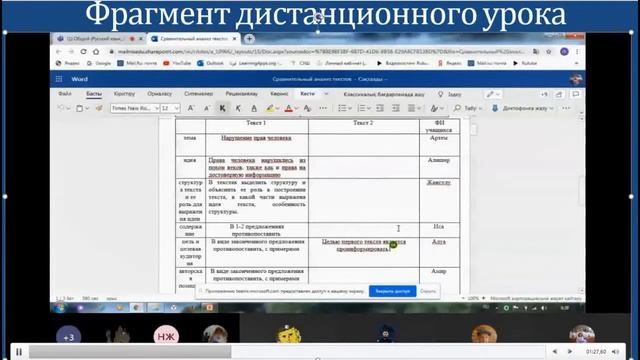Step forward with the next frame arrow
Viewport: 640px width, 360px height.
pyautogui.click(x=570, y=351)
